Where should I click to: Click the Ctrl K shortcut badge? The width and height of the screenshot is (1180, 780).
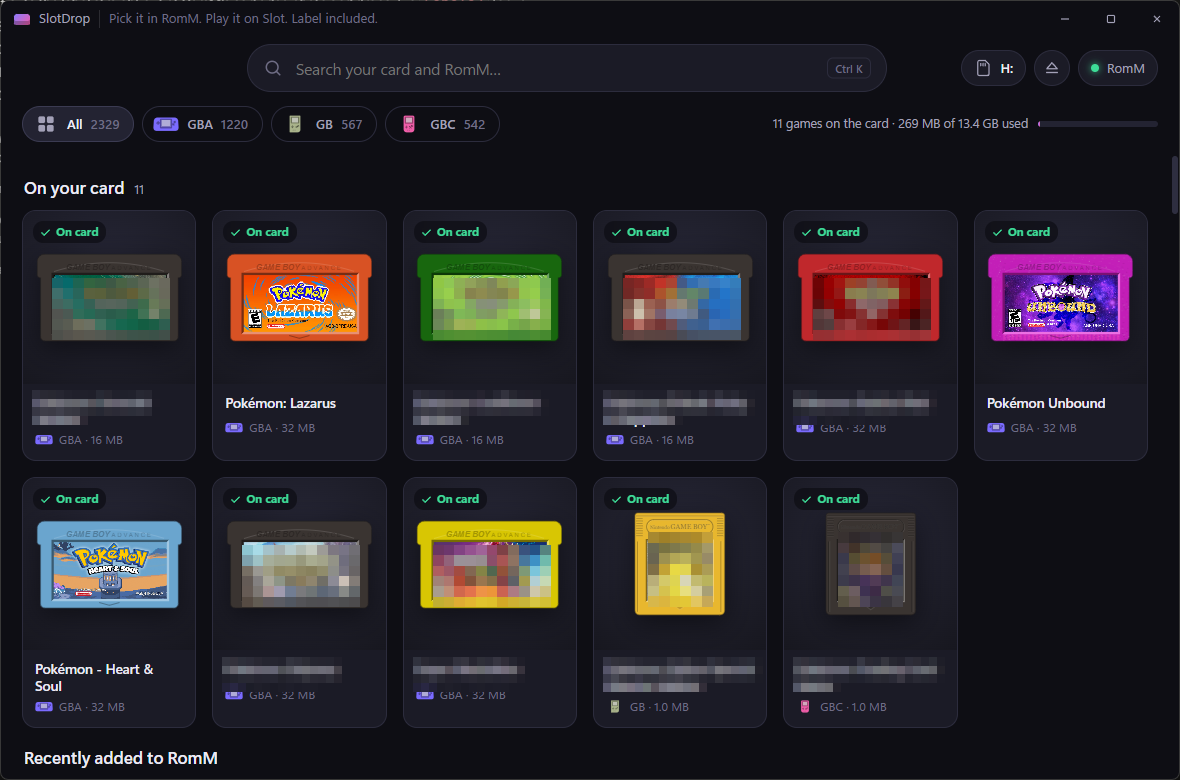(849, 69)
